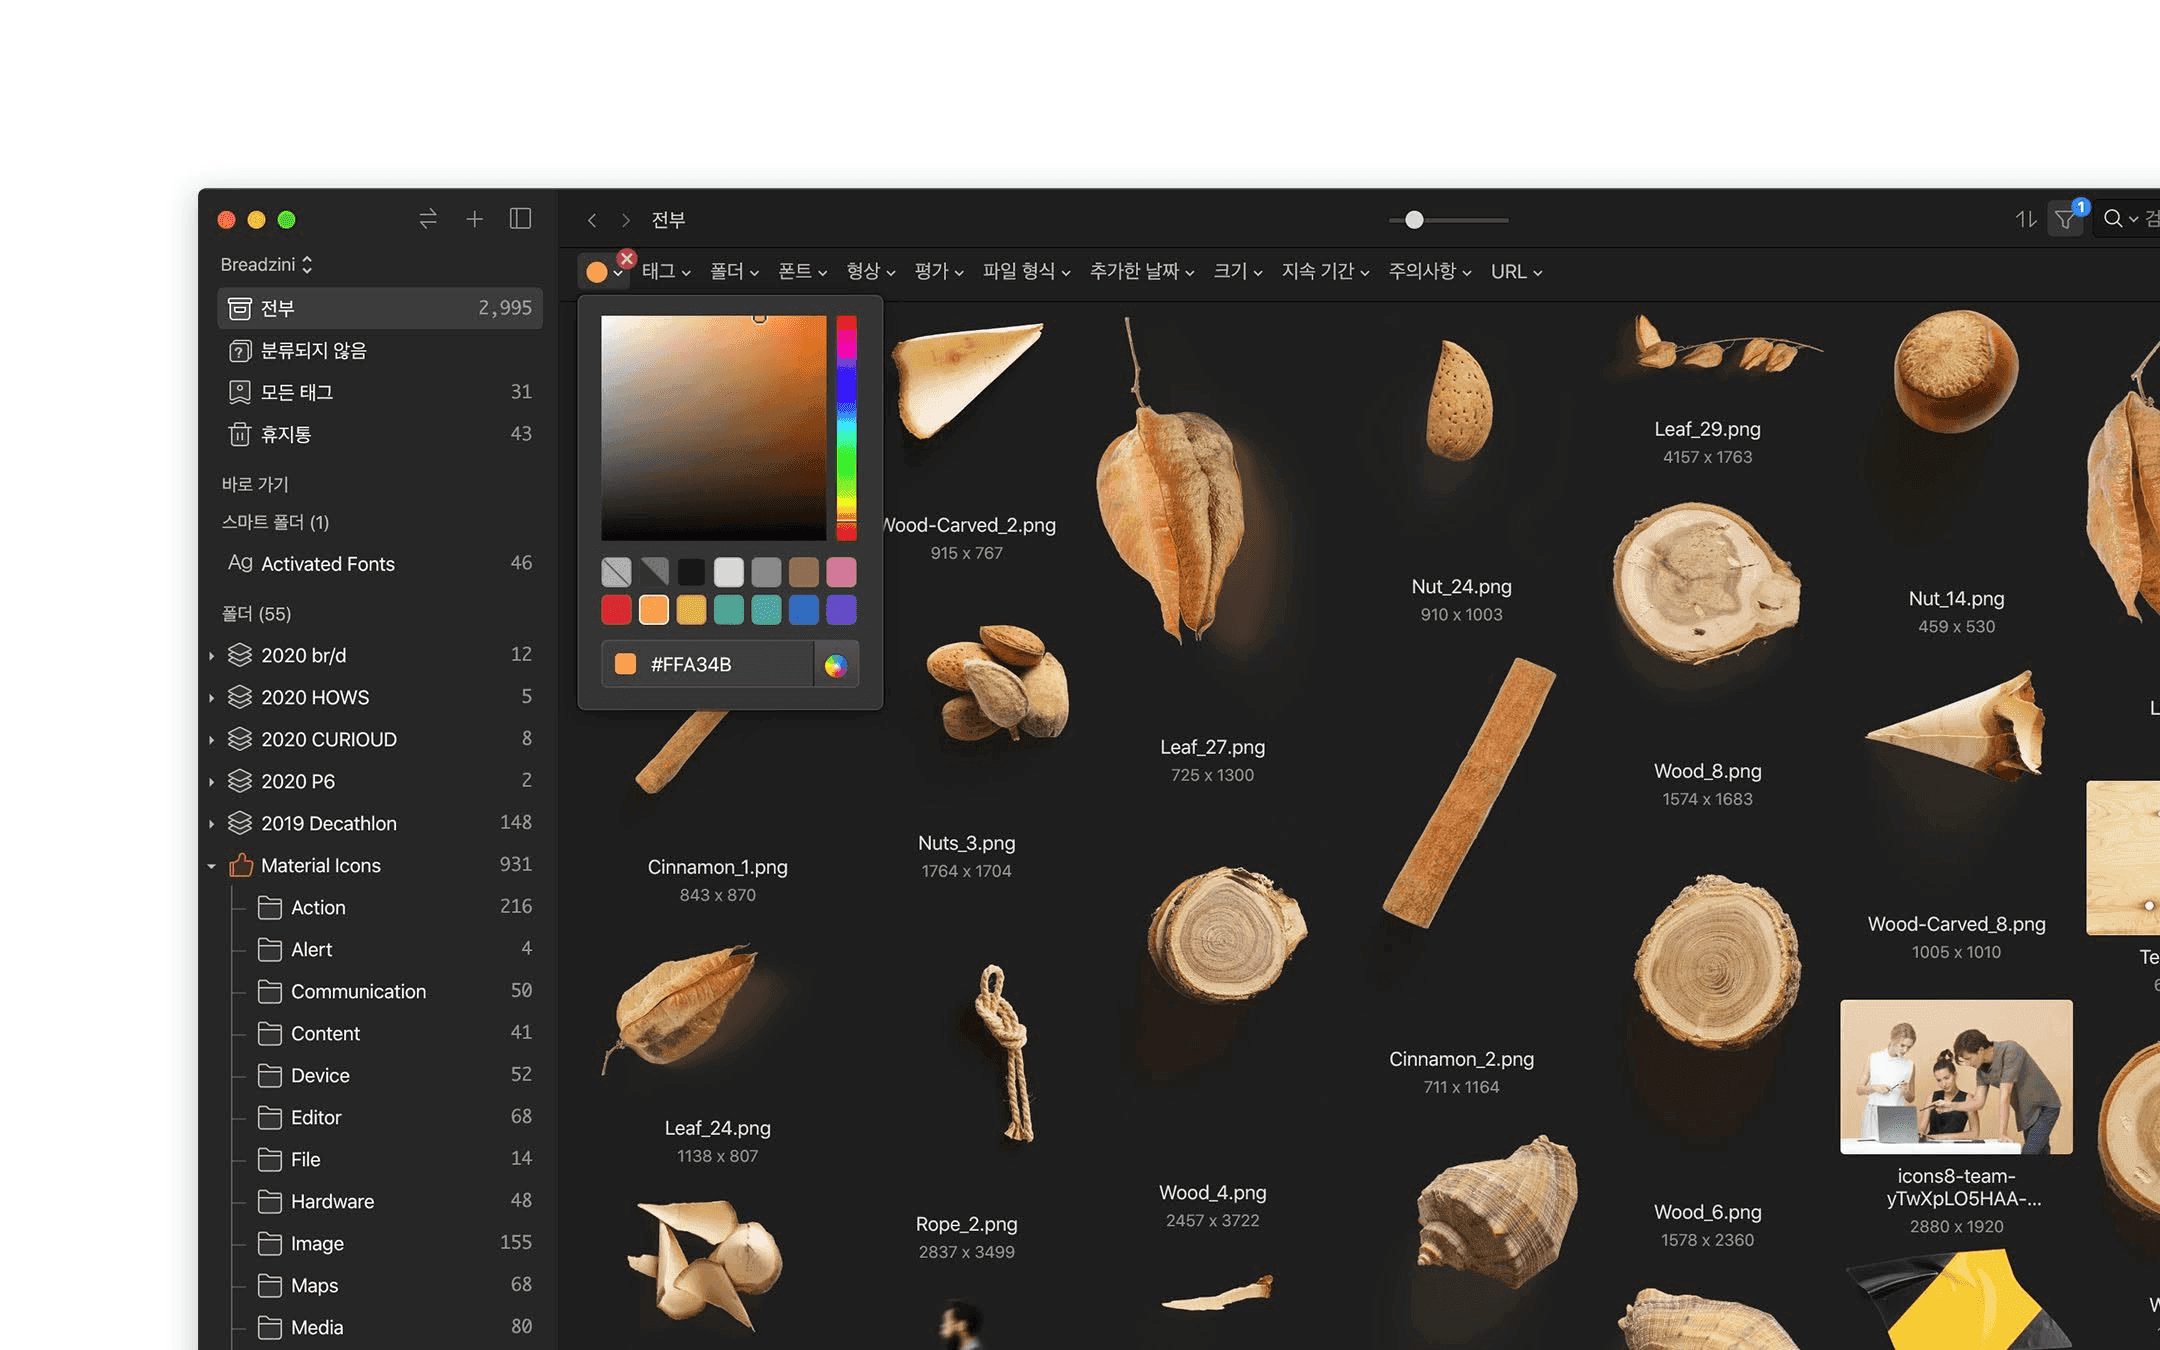Expand the 2020 br/d folder

pos(212,656)
